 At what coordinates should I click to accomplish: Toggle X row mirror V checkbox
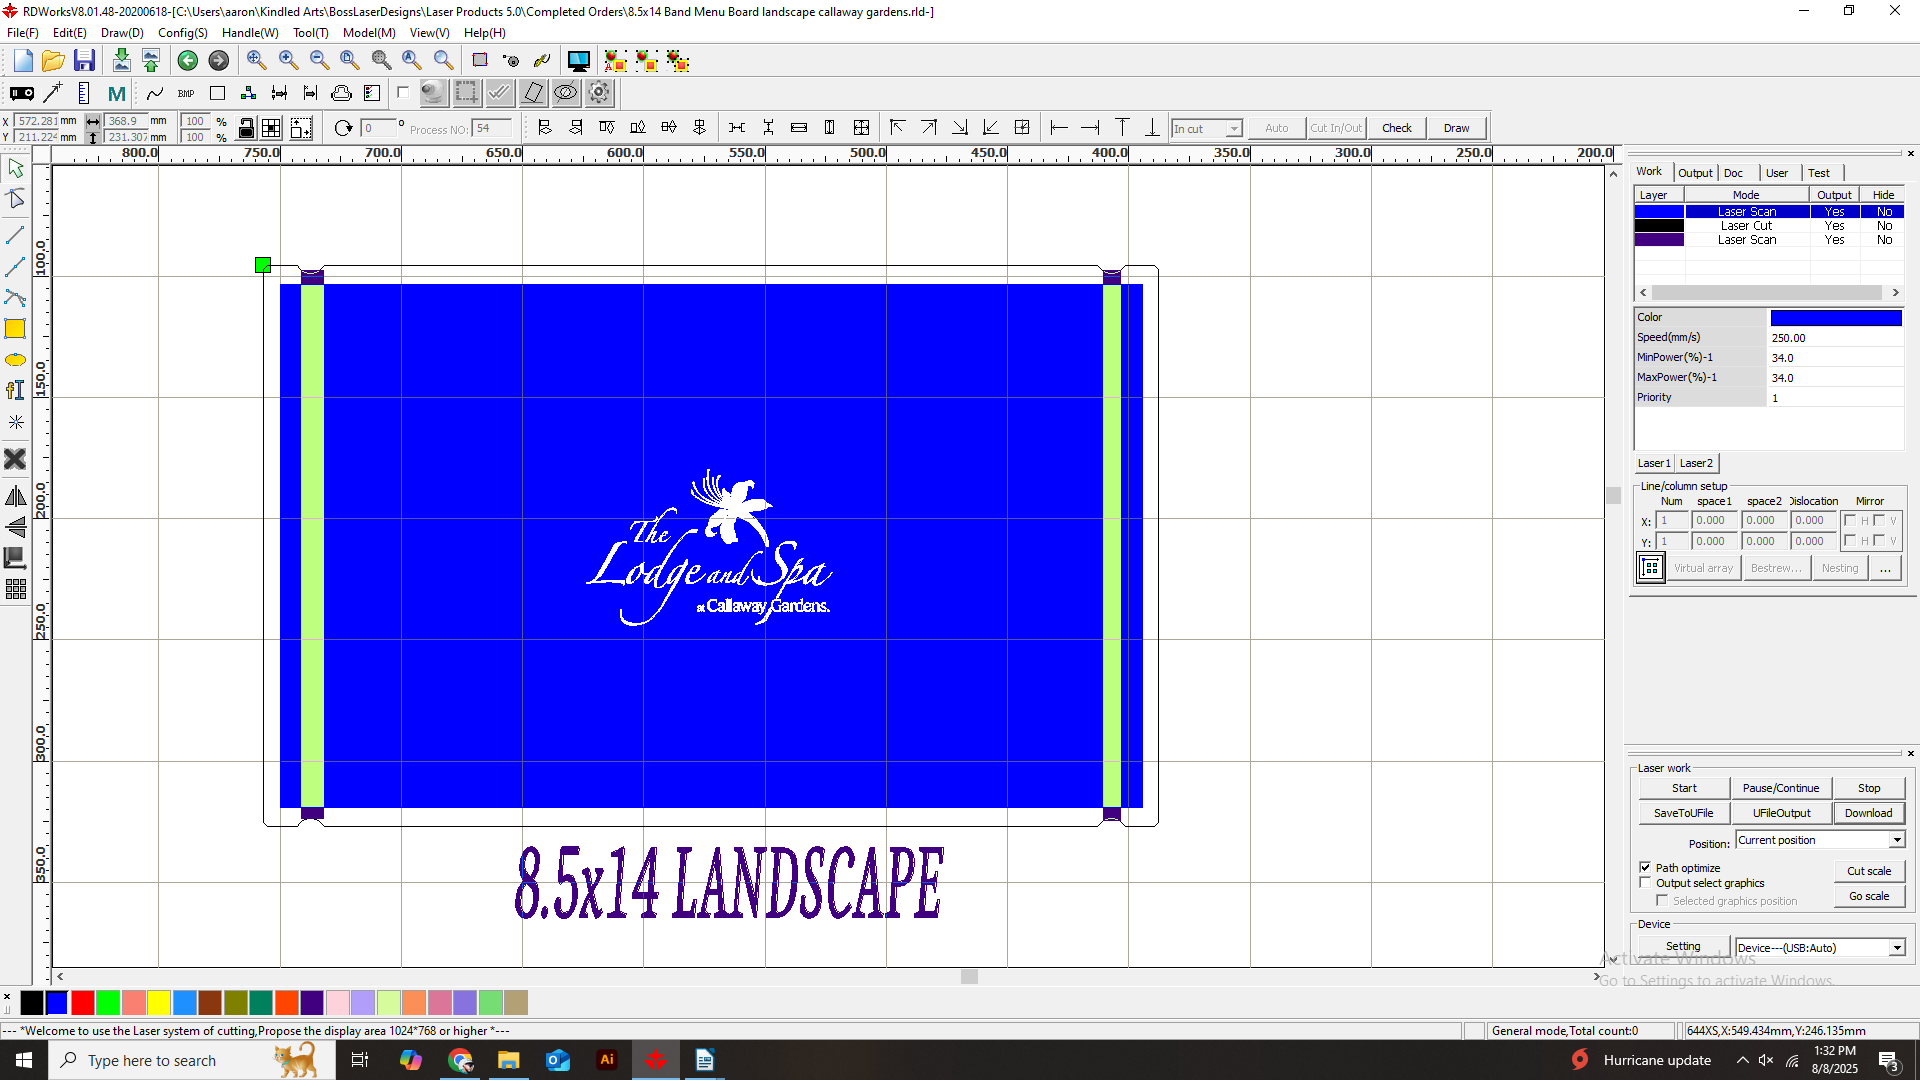click(x=1880, y=520)
